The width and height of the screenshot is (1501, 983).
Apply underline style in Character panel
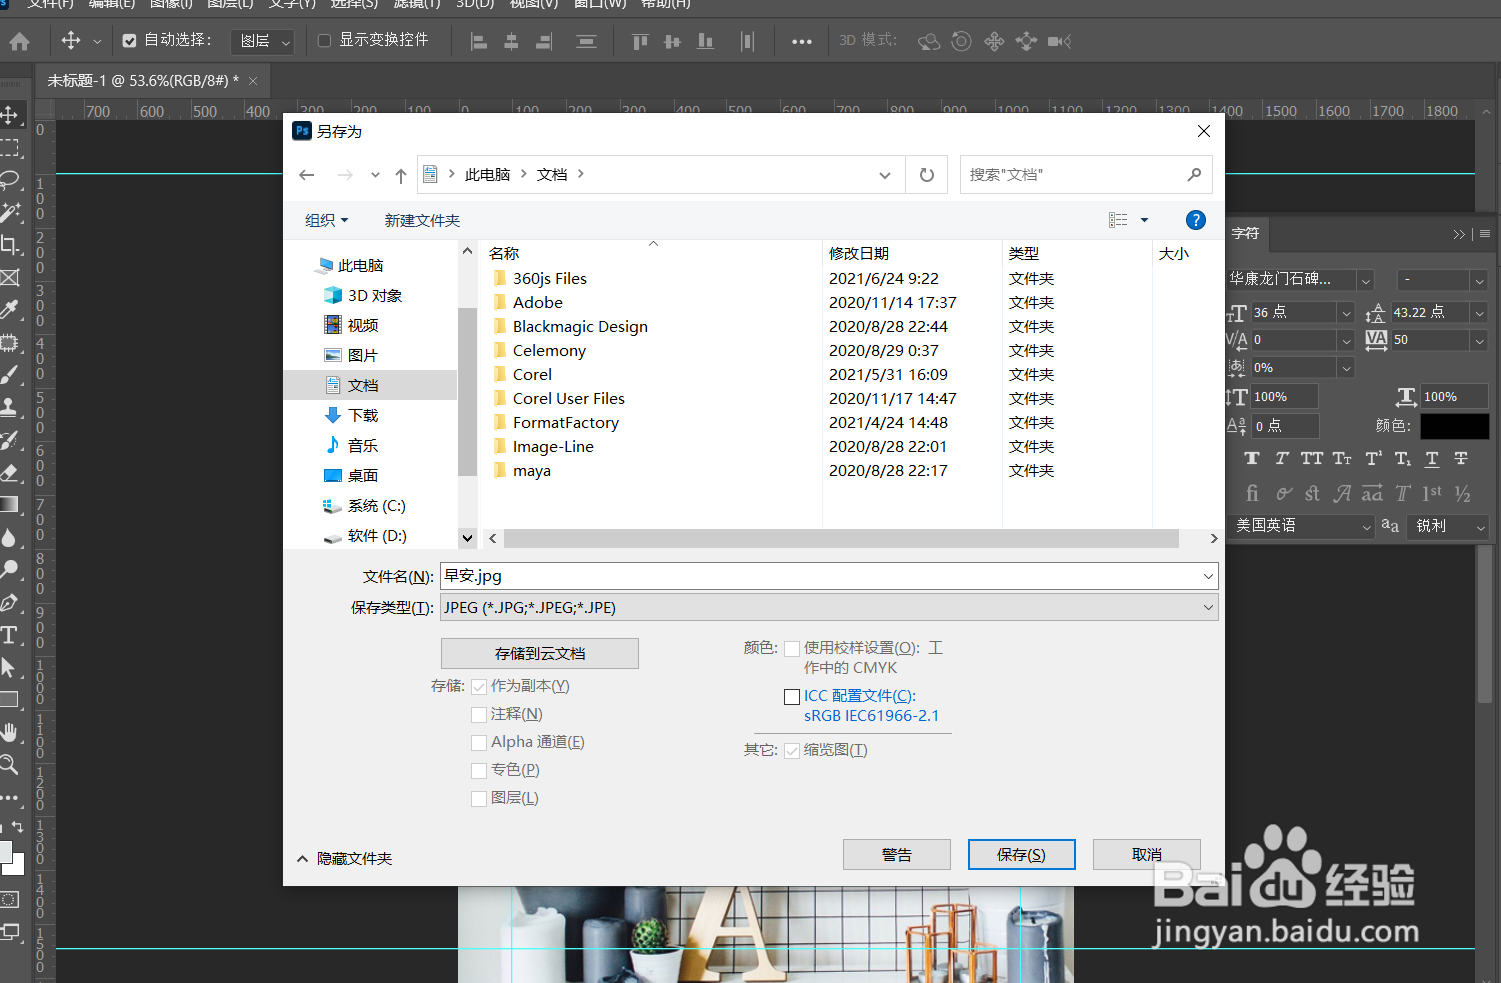click(1432, 458)
